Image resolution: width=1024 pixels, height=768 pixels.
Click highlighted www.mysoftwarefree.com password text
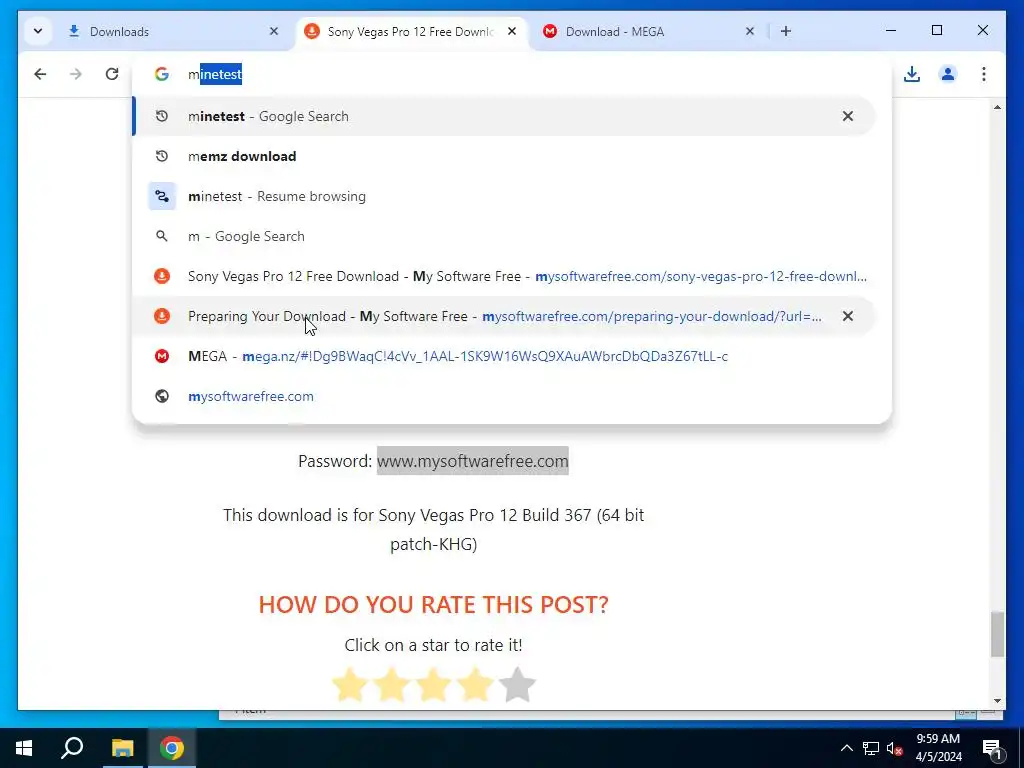point(472,461)
